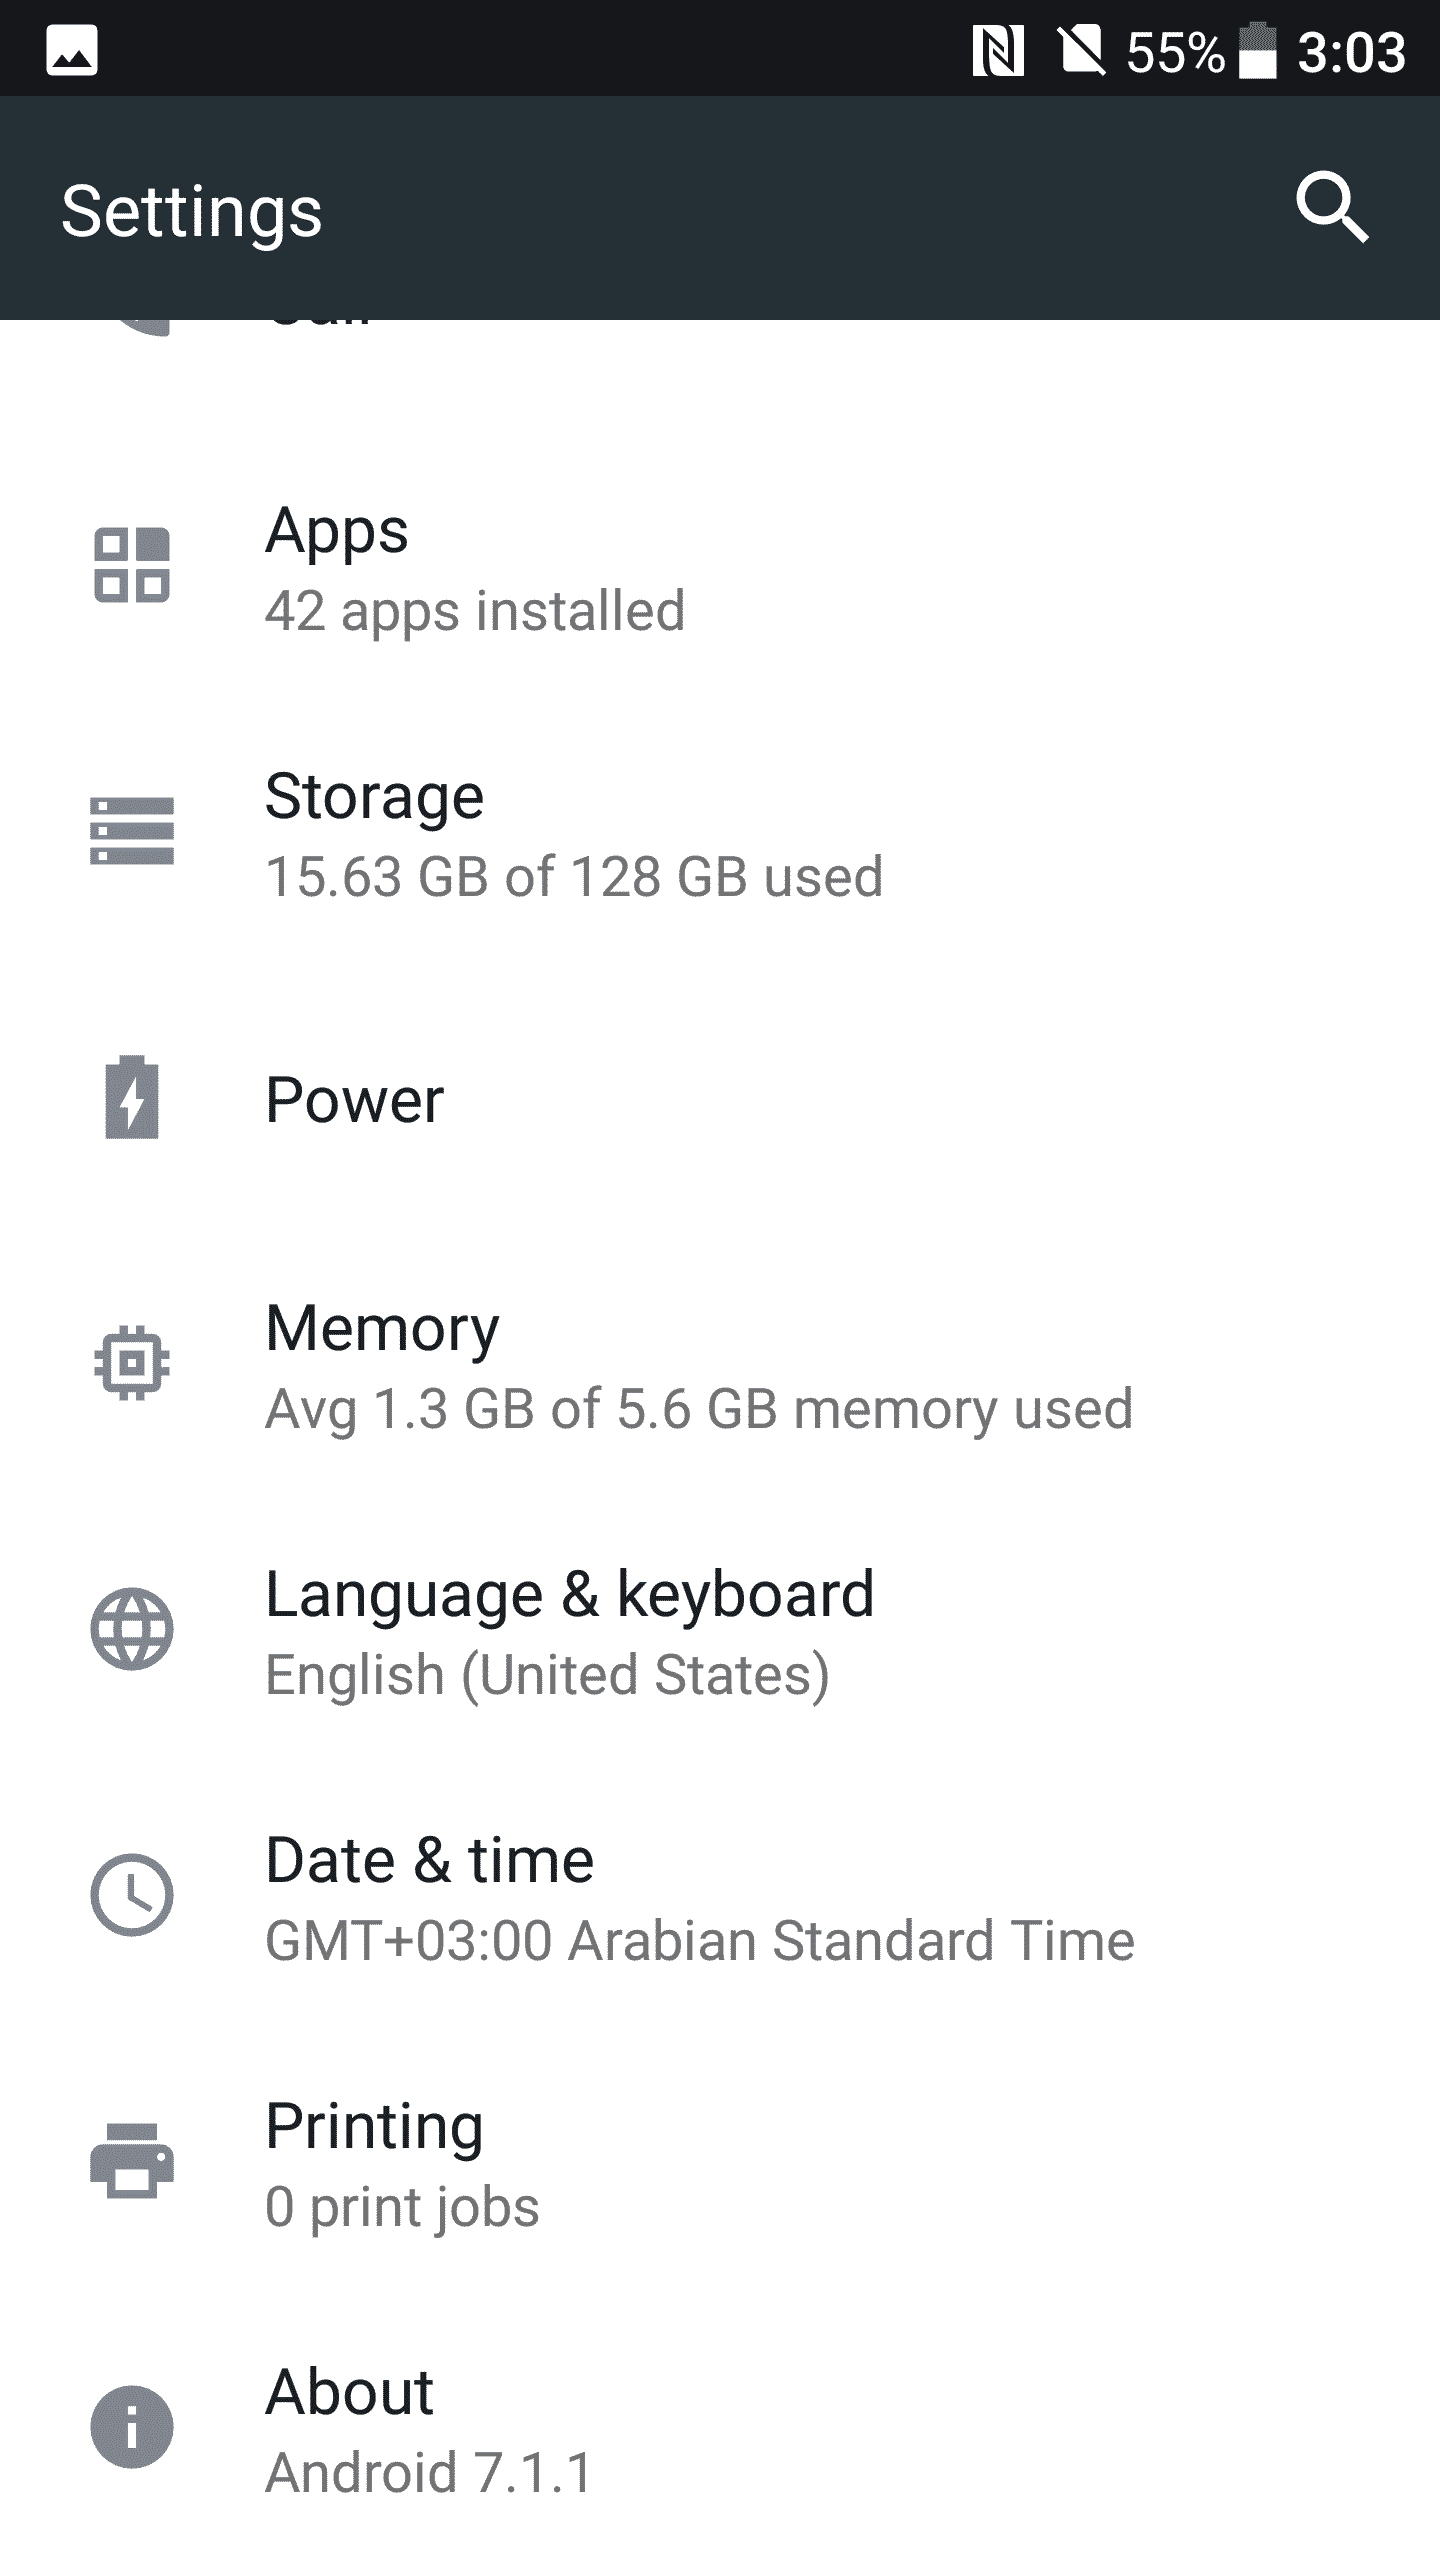
Task: Tap the Memory chip icon
Action: [x=132, y=1362]
